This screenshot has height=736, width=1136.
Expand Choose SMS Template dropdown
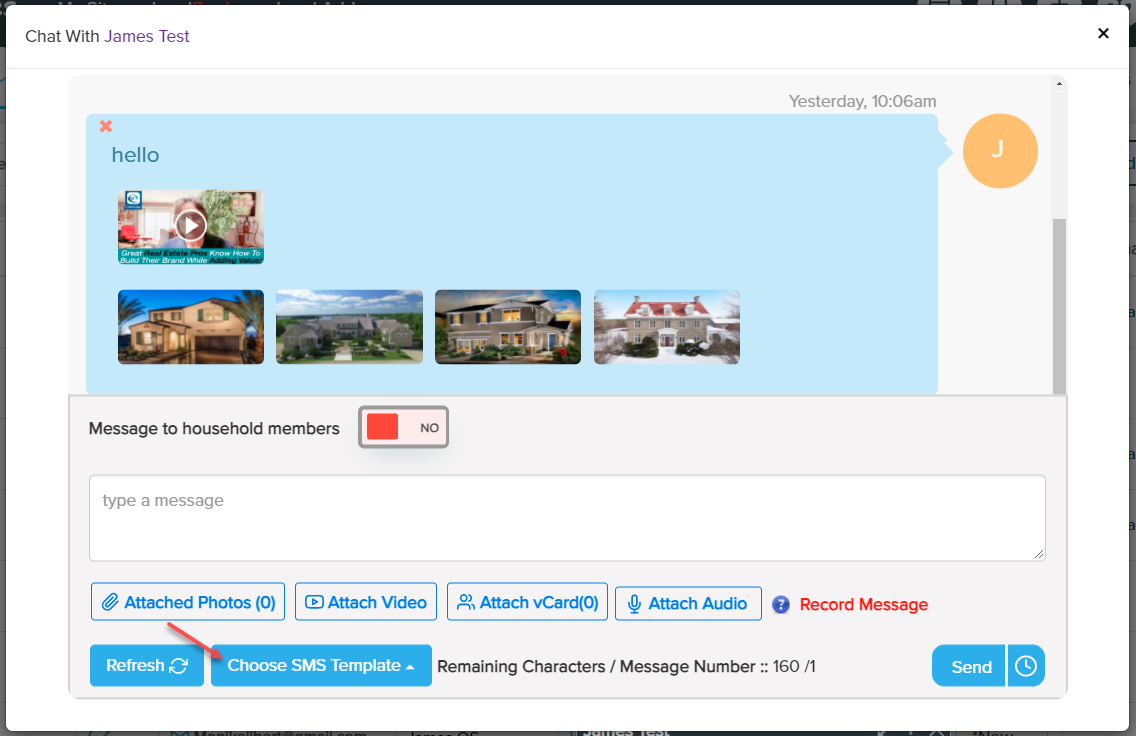click(x=321, y=666)
